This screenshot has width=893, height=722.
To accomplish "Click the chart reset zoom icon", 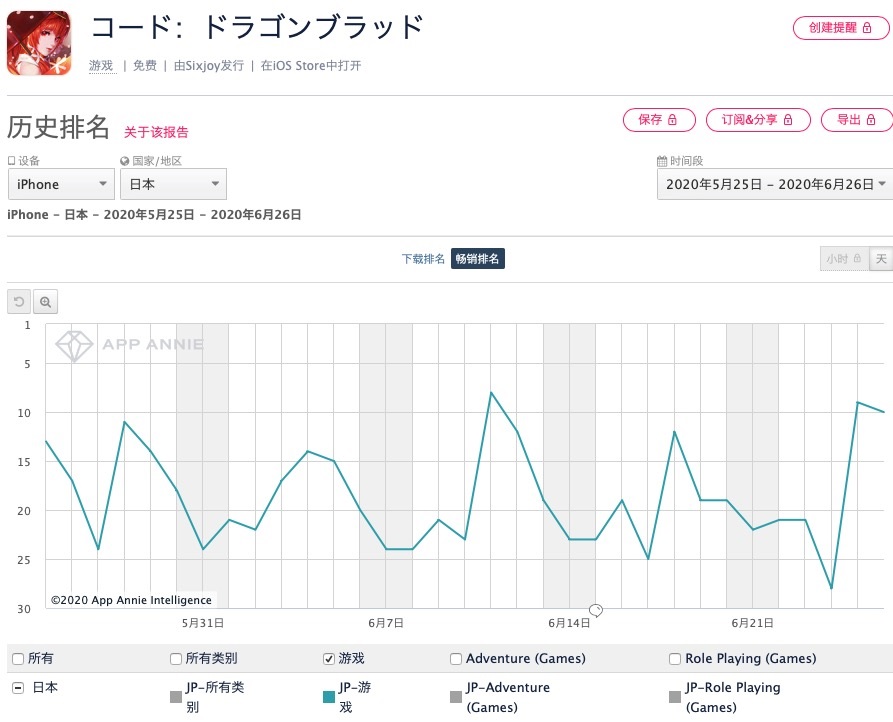I will point(19,302).
